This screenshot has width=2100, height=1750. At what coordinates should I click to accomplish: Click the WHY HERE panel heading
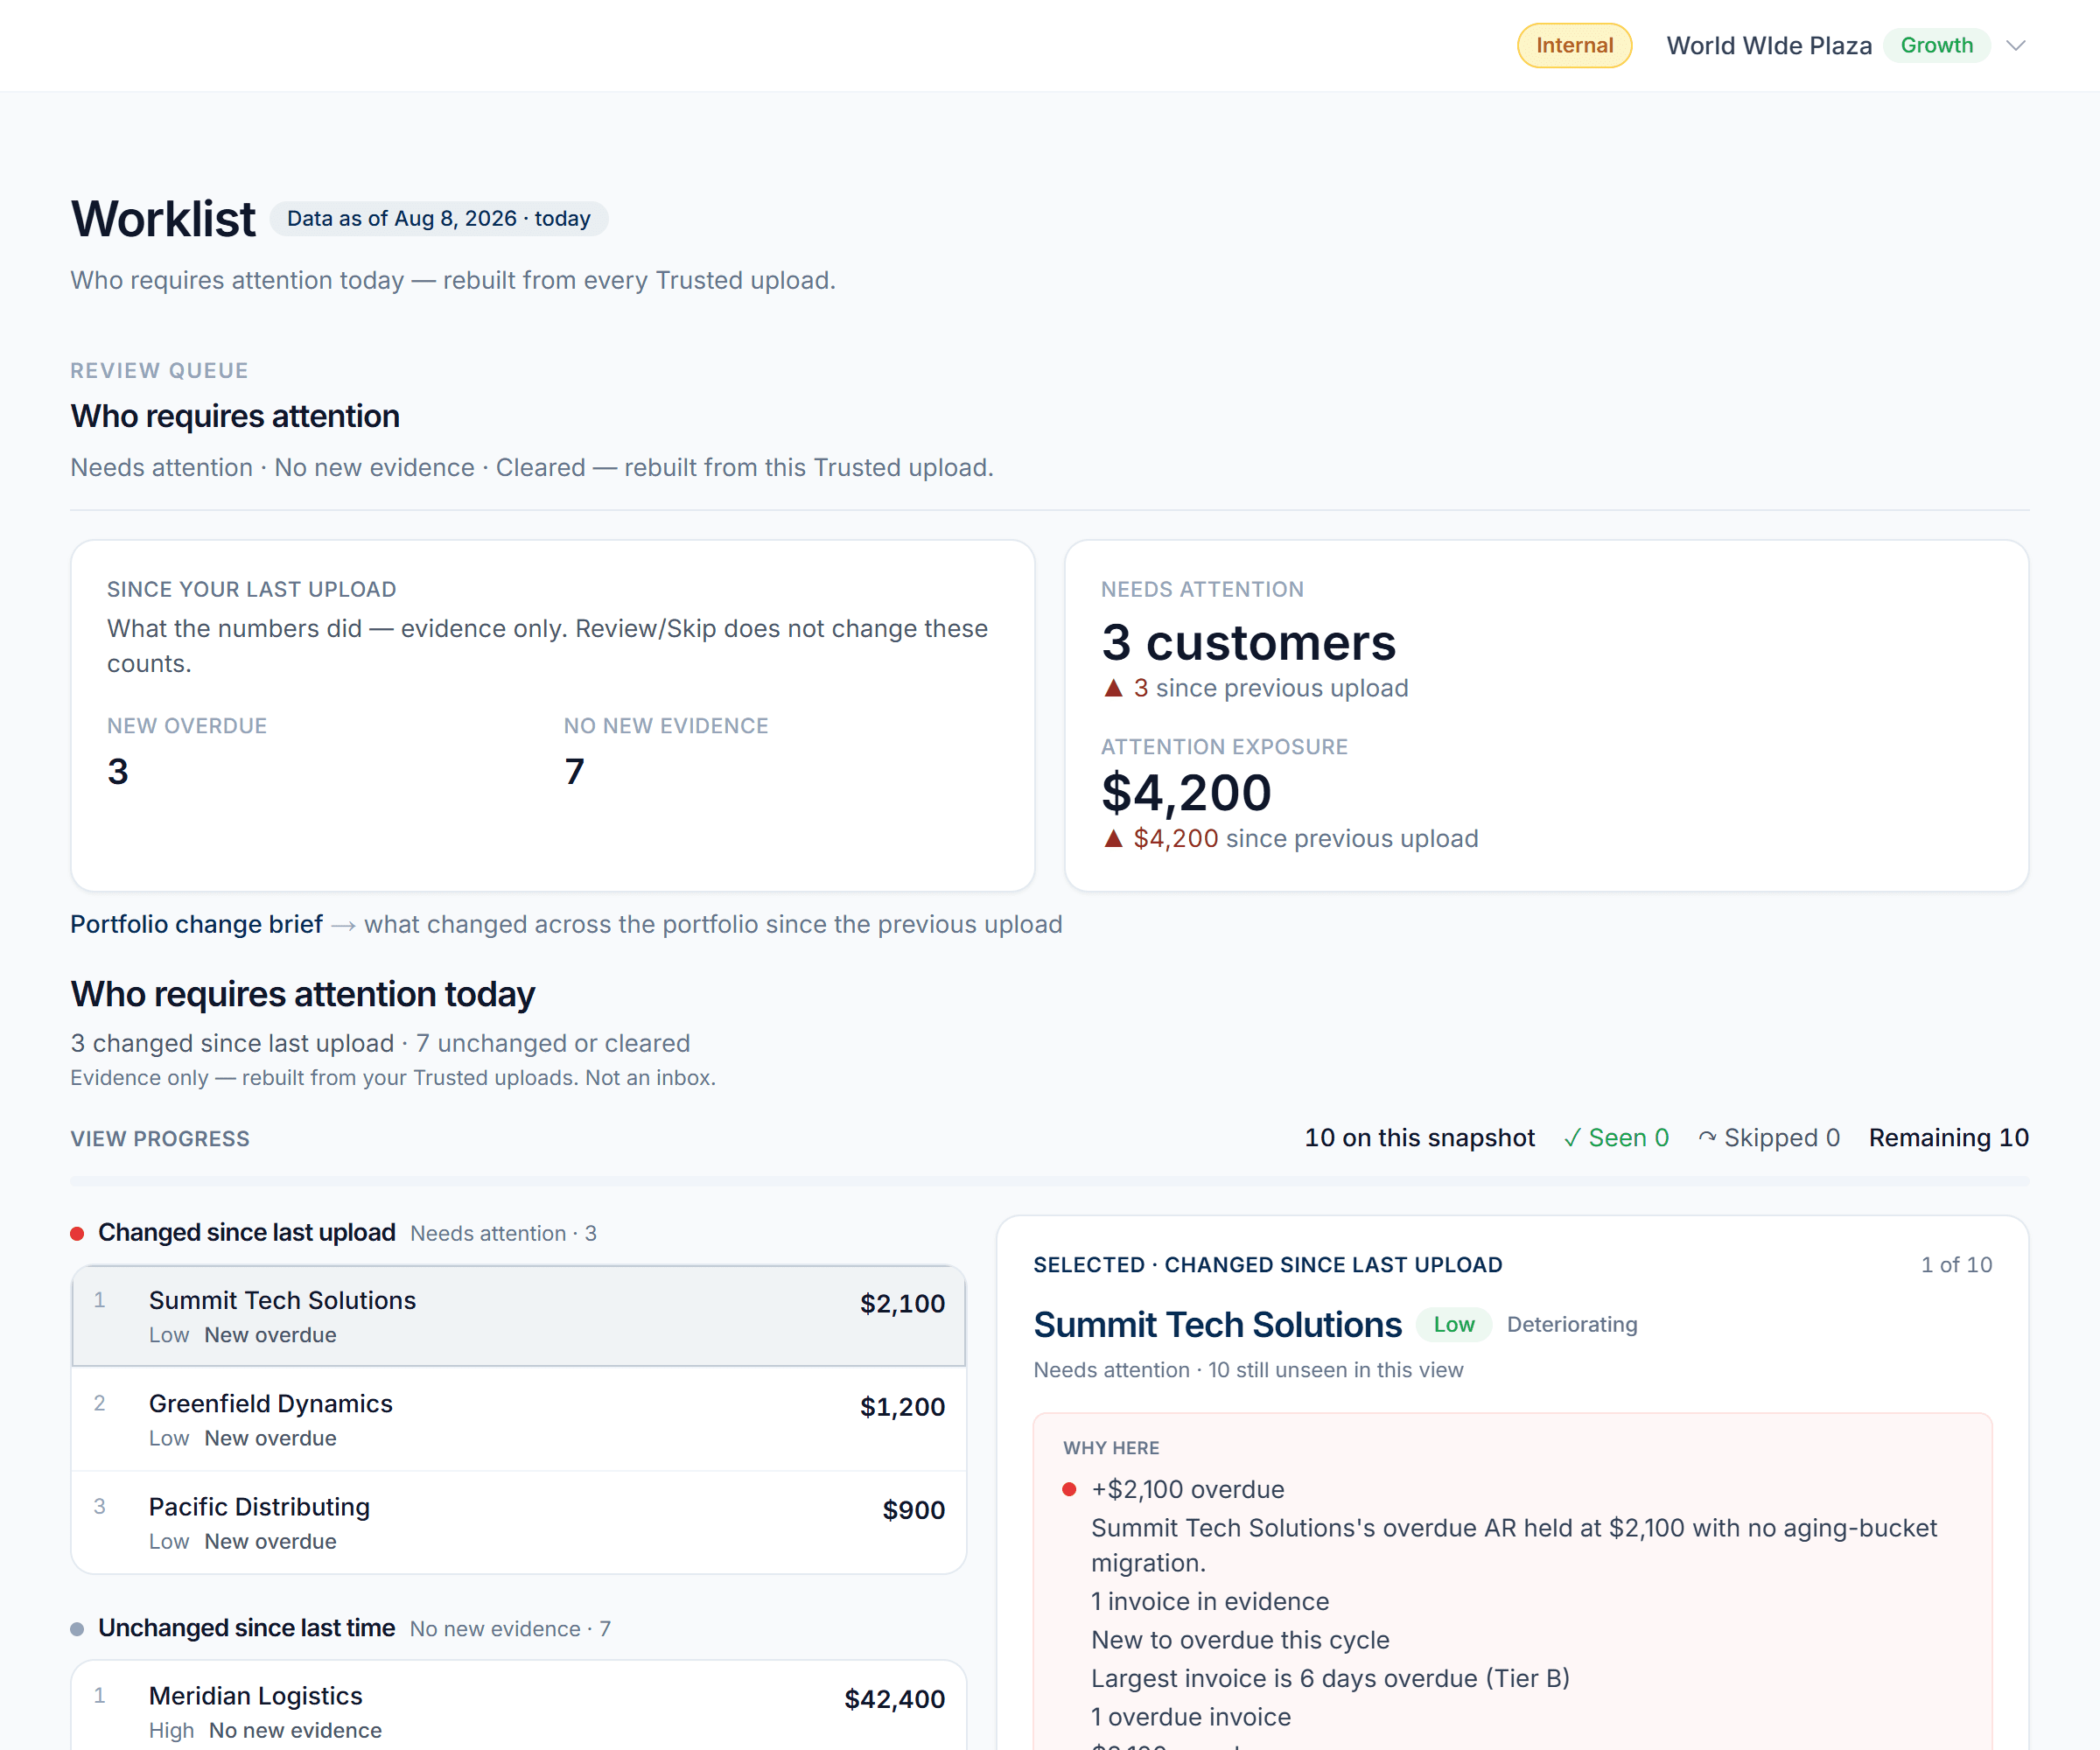point(1111,1448)
